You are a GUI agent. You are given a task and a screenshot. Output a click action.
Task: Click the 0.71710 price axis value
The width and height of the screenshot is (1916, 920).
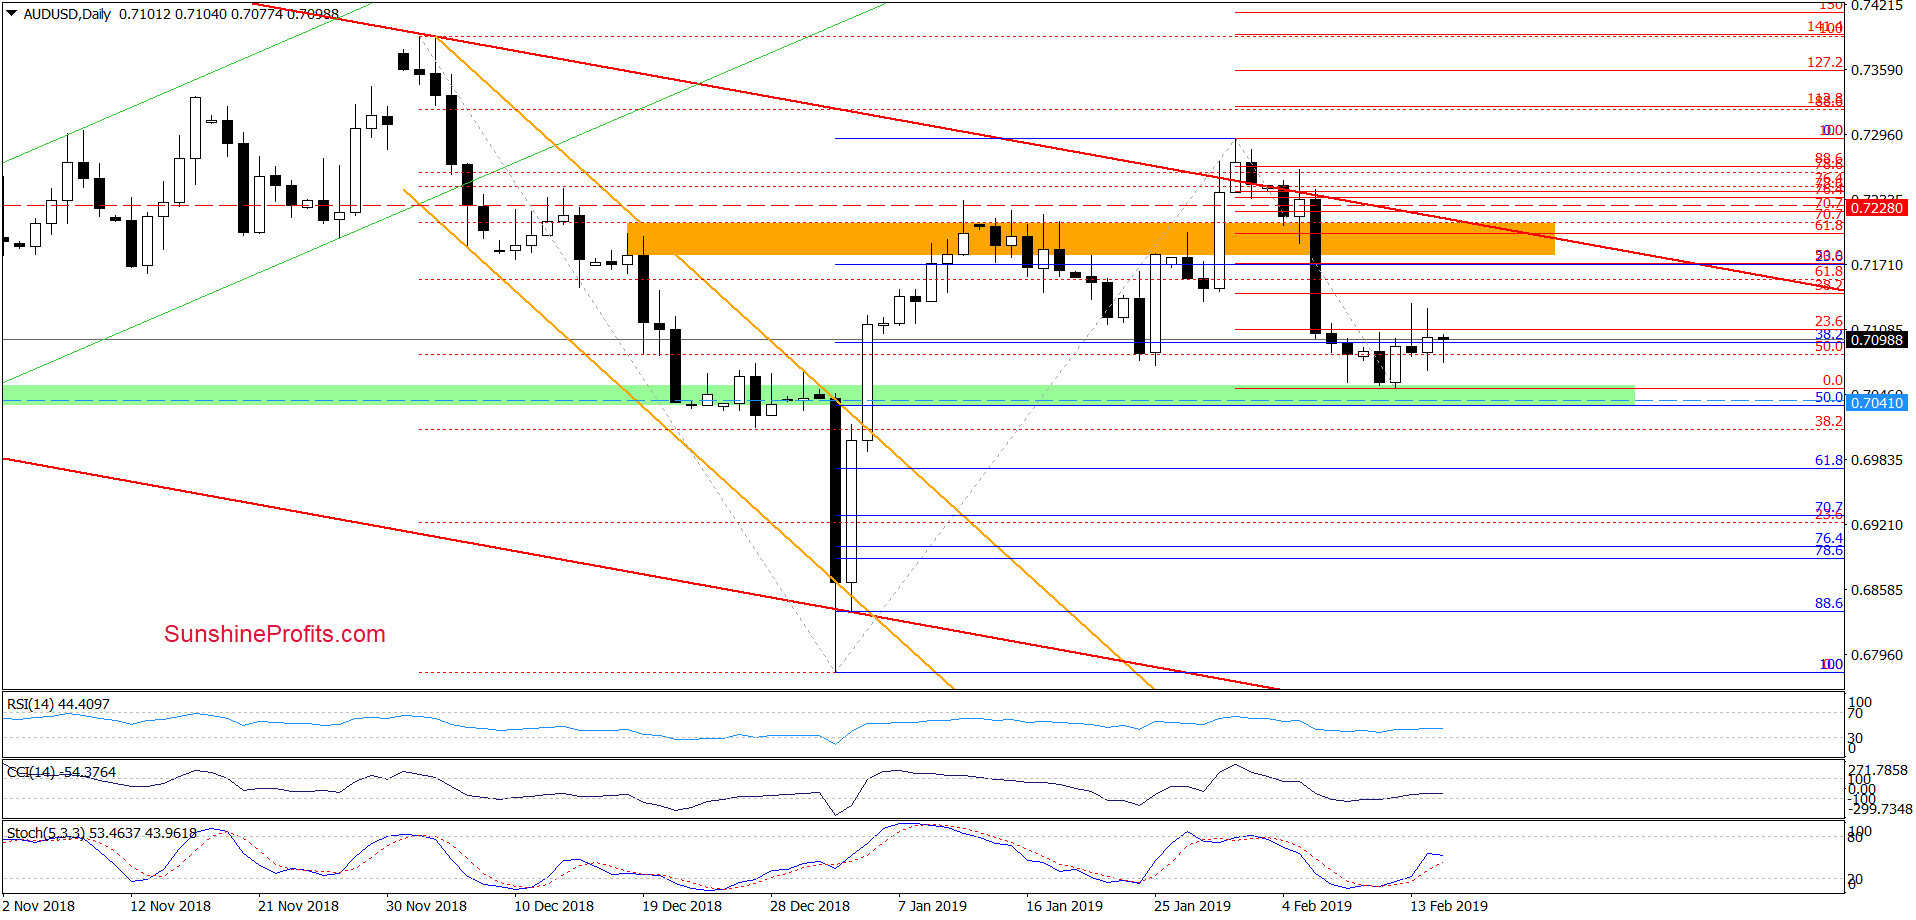pos(1877,265)
